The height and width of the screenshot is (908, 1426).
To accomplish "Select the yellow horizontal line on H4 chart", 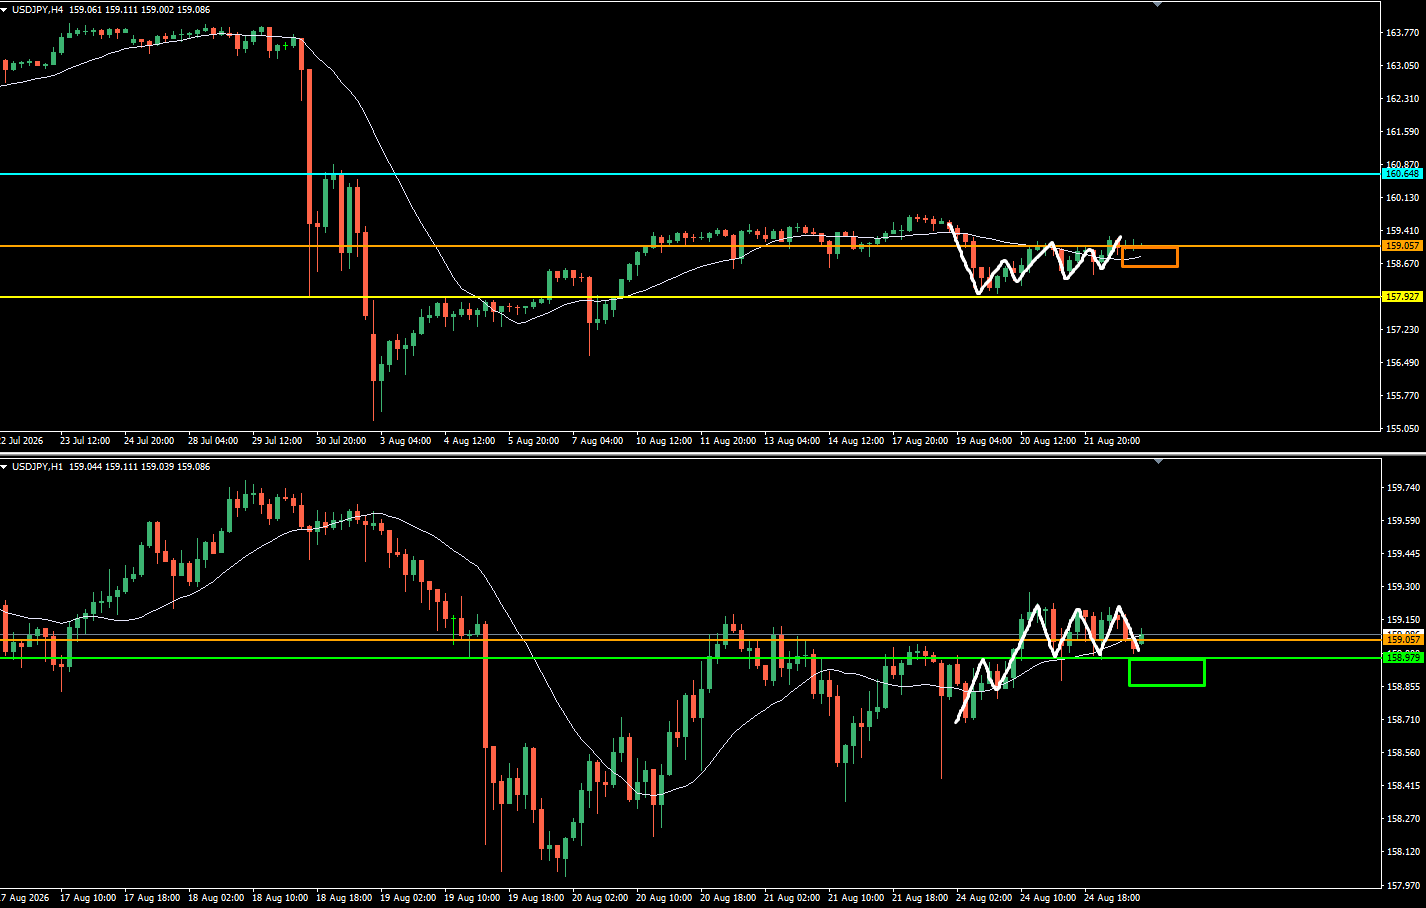I will pos(690,297).
